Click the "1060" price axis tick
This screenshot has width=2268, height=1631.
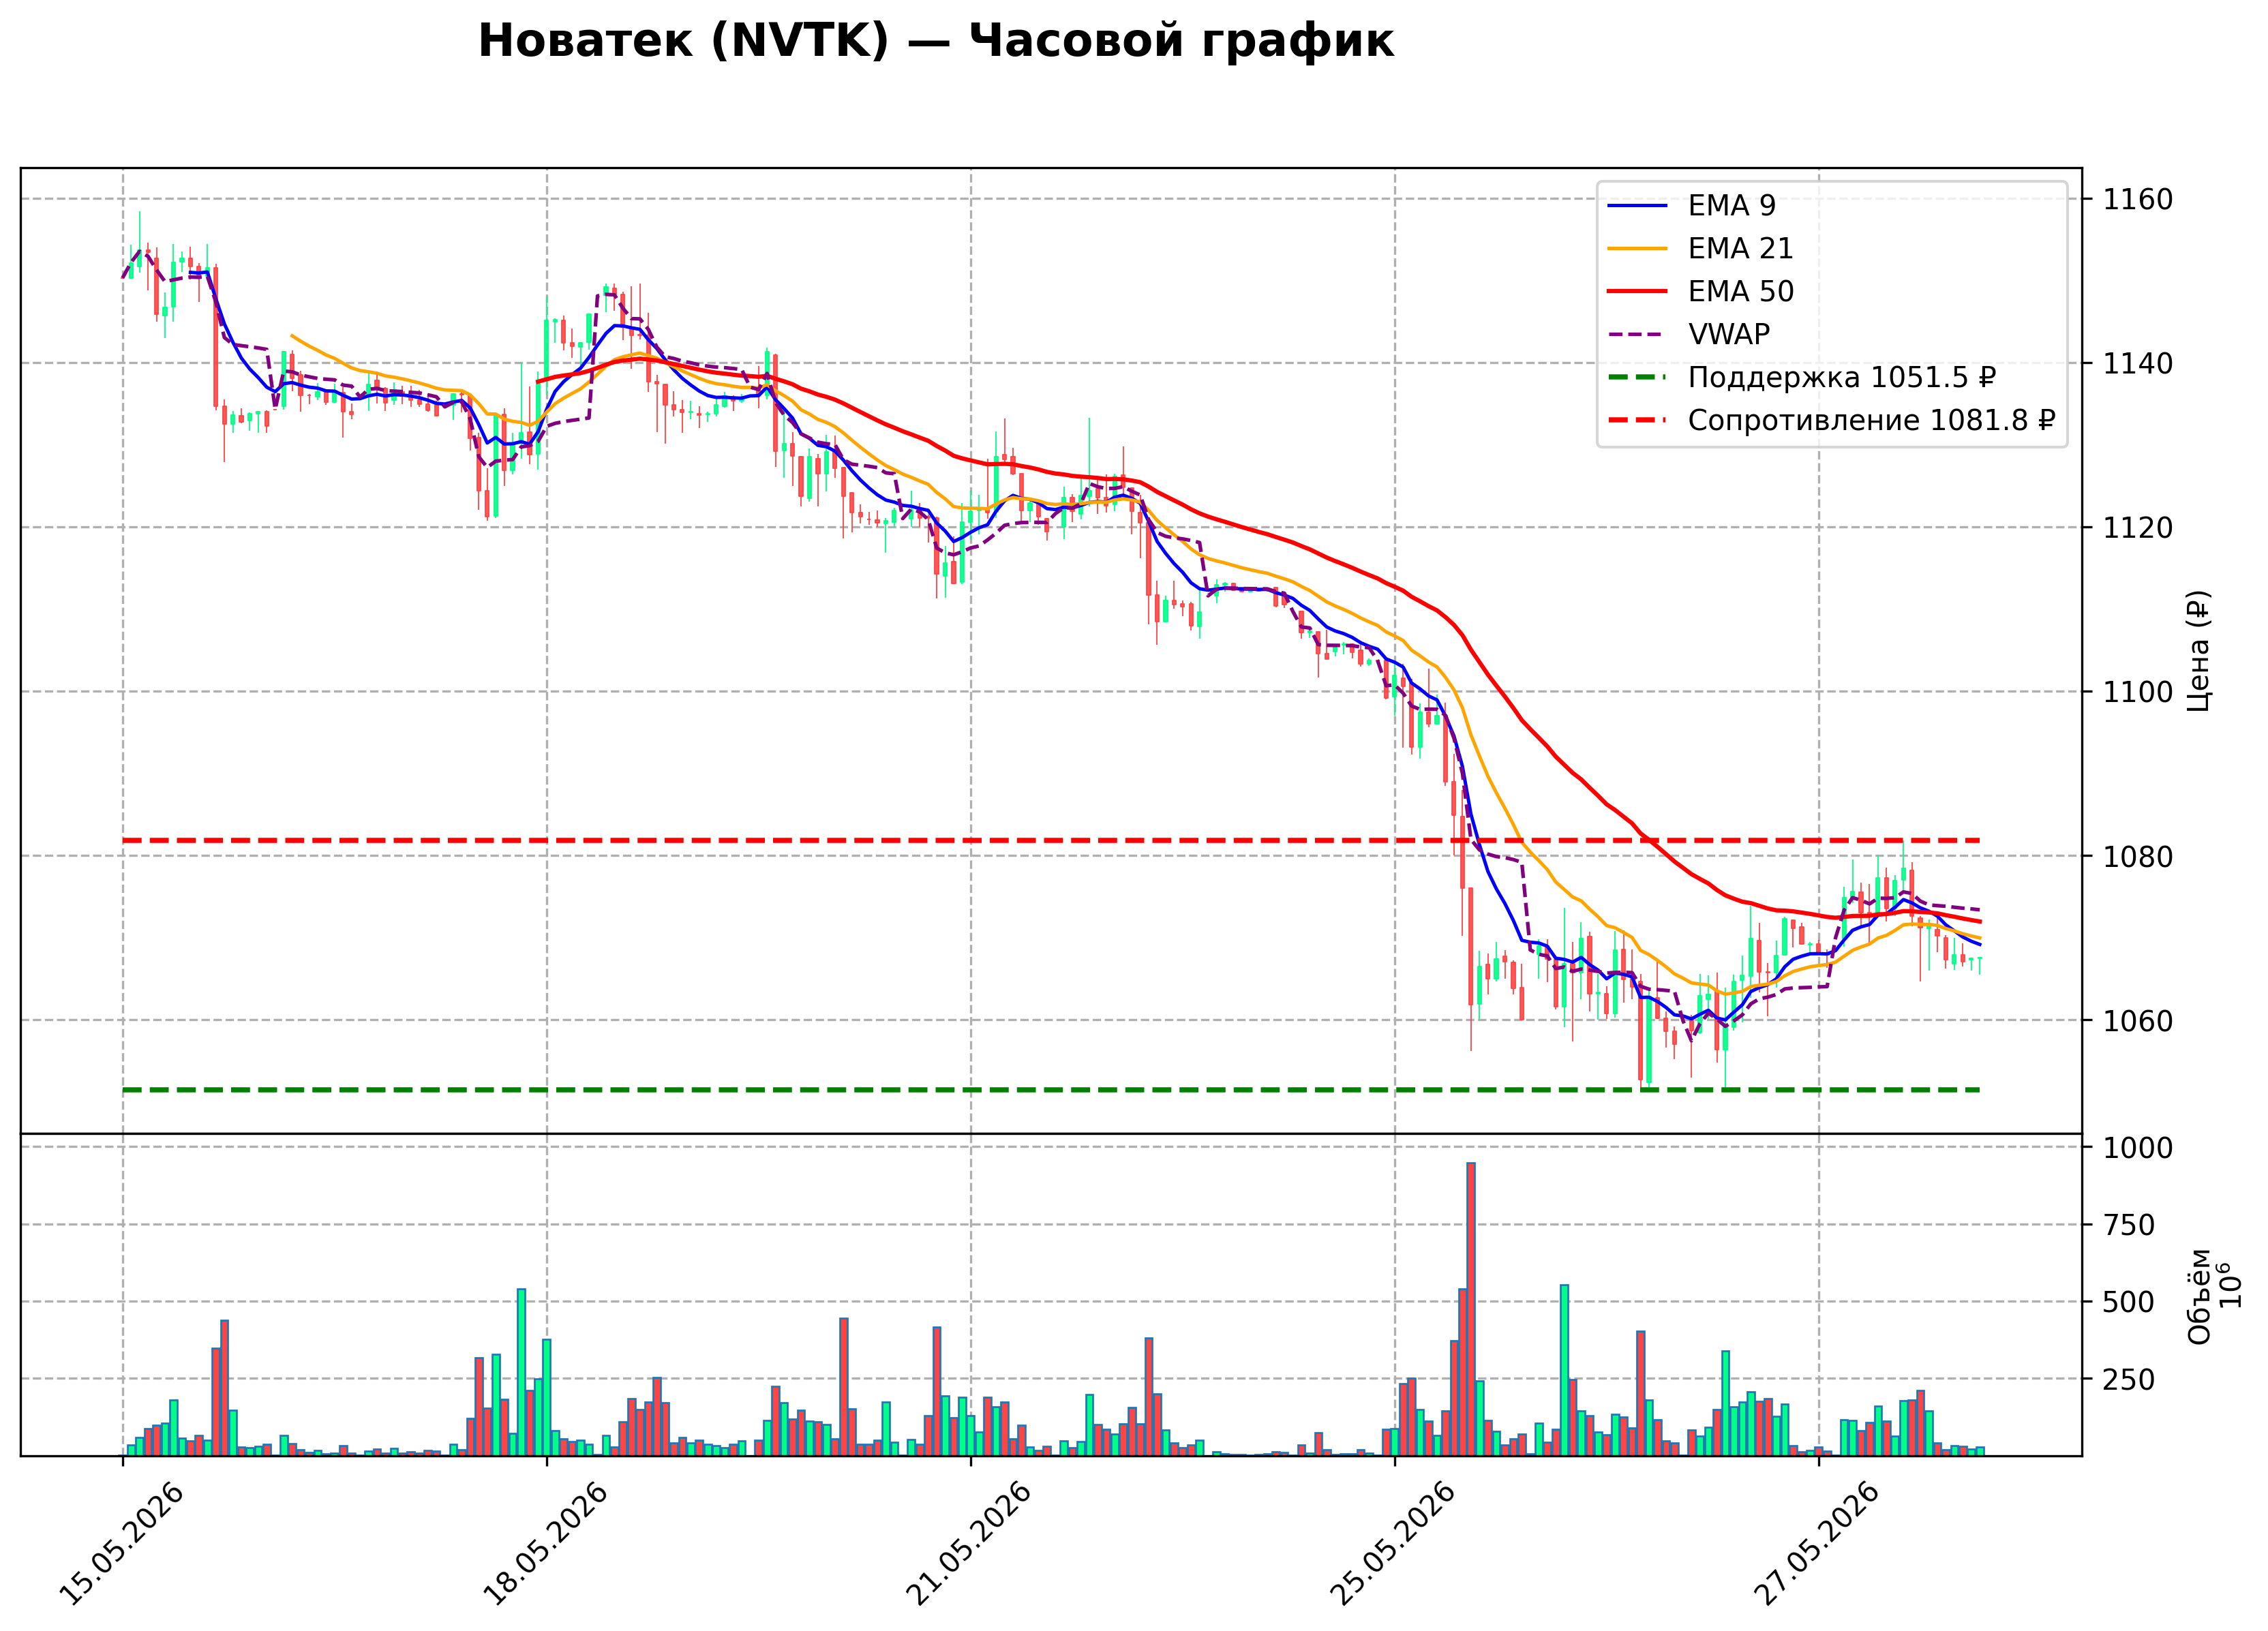tap(2138, 1021)
